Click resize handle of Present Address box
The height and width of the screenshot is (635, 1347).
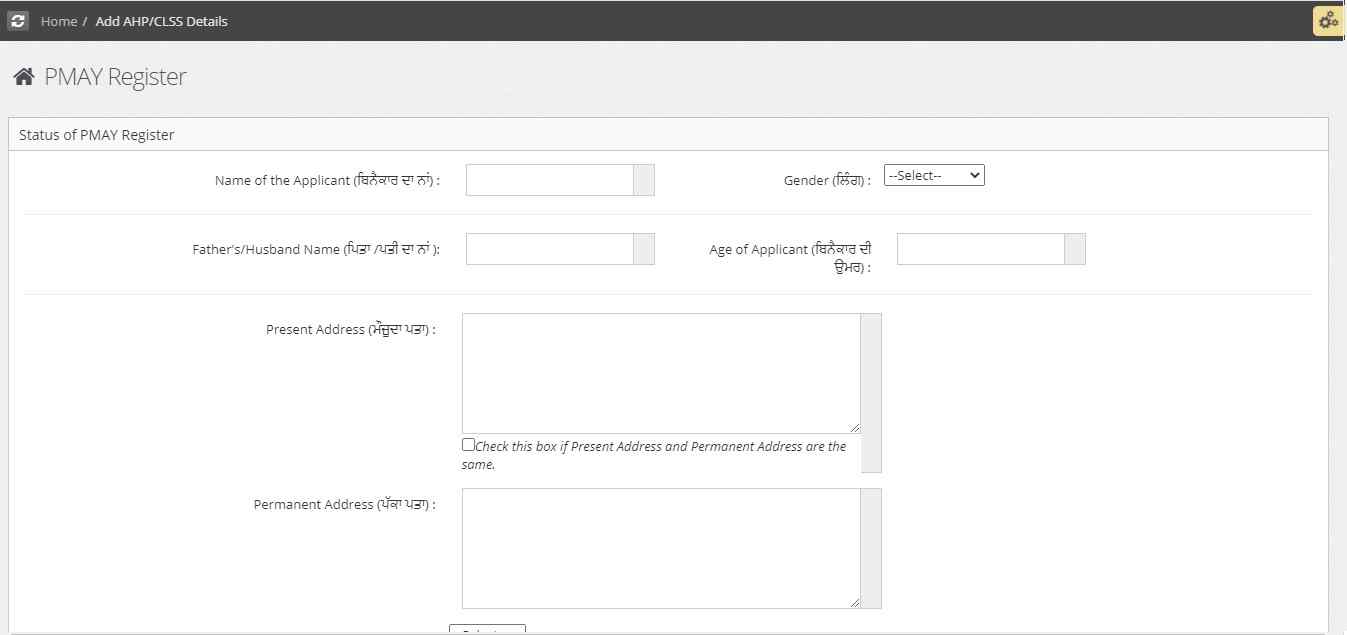pyautogui.click(x=854, y=427)
